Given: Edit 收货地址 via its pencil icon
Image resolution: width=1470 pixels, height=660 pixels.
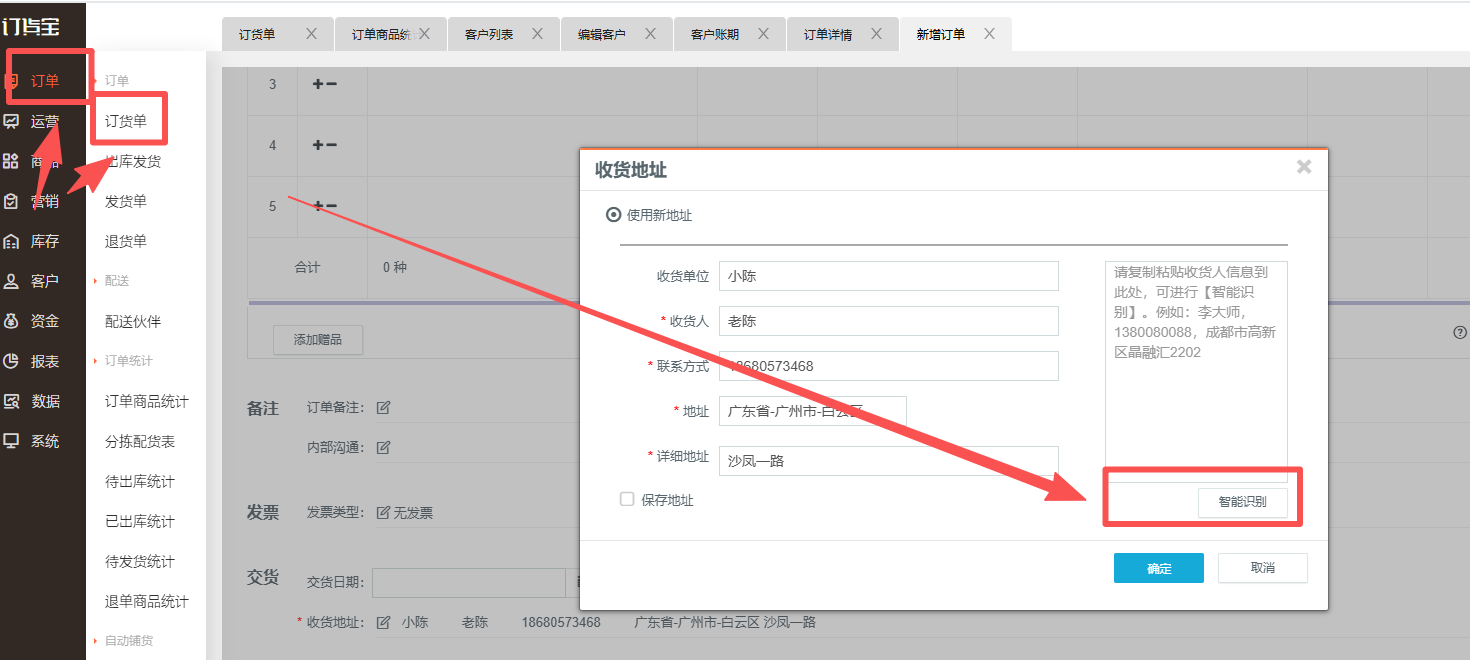Looking at the screenshot, I should tap(383, 622).
